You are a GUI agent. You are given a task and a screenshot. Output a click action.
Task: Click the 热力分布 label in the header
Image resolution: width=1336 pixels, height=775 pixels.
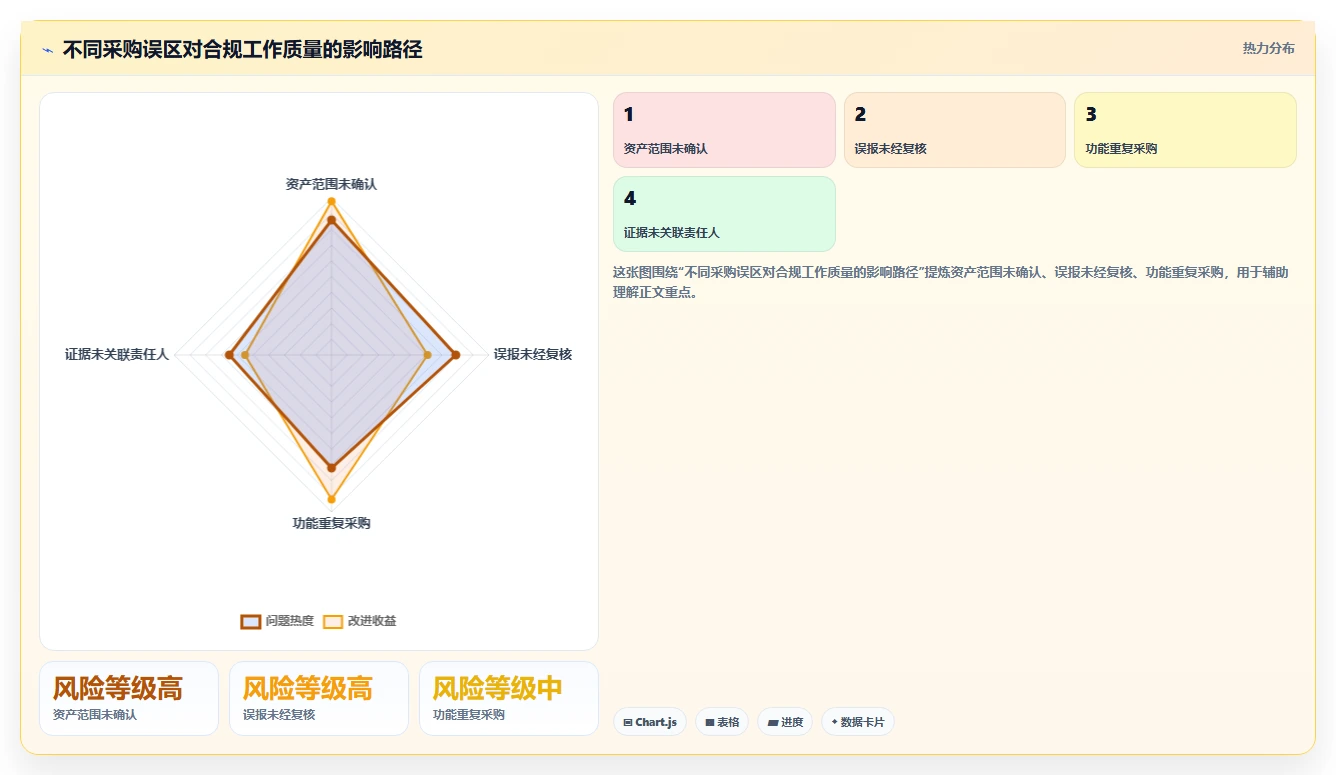point(1268,48)
